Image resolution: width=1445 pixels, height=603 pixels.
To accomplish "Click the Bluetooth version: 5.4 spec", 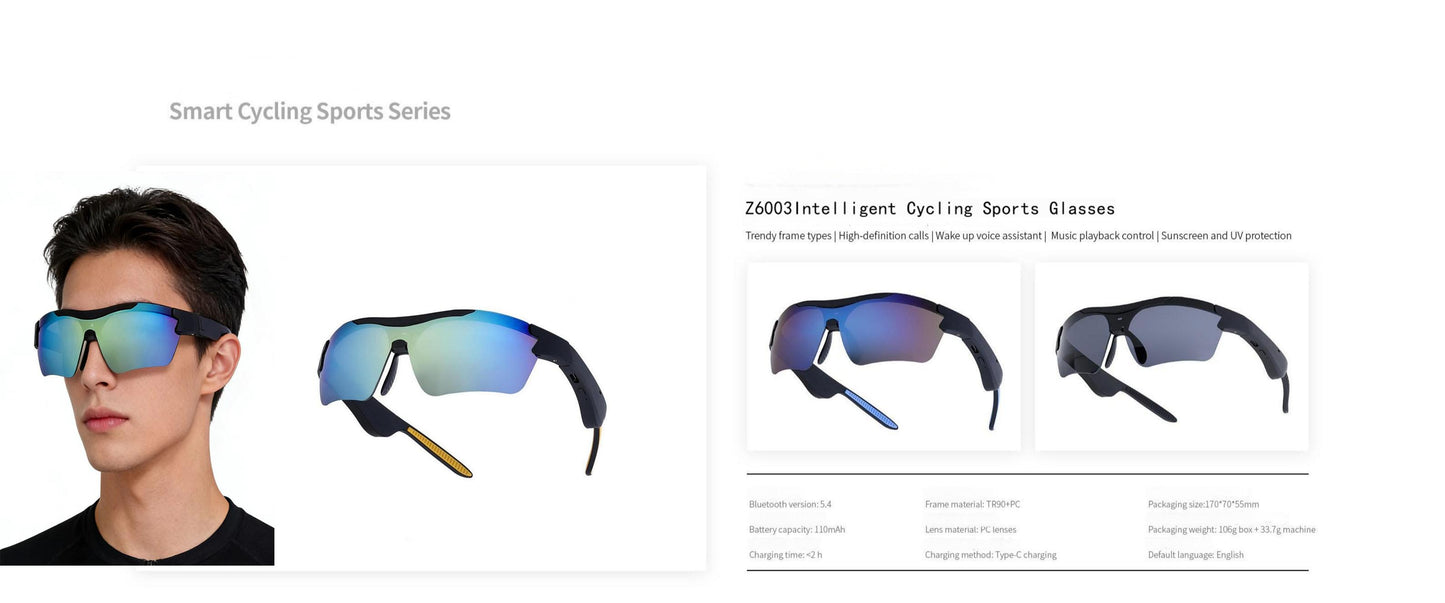I will [x=785, y=504].
